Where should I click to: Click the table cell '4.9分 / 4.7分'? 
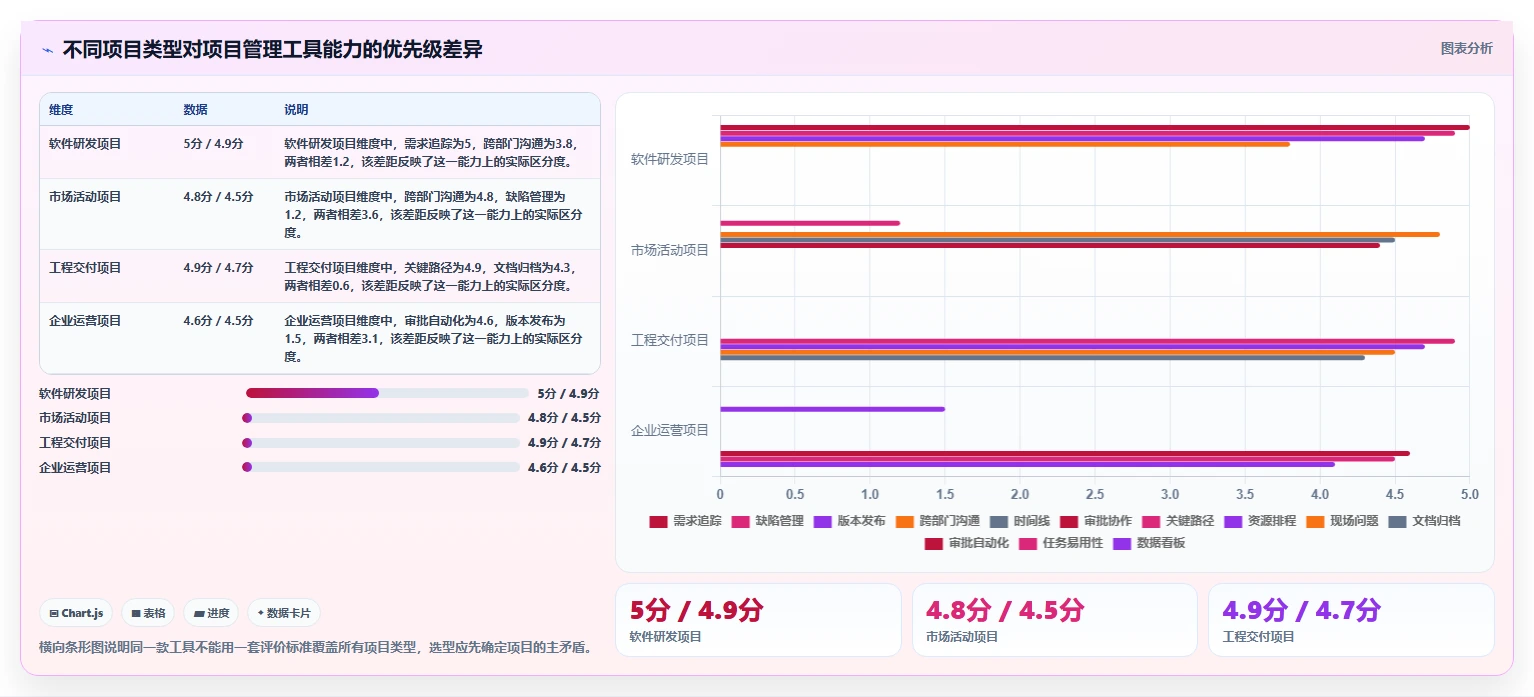tap(218, 268)
